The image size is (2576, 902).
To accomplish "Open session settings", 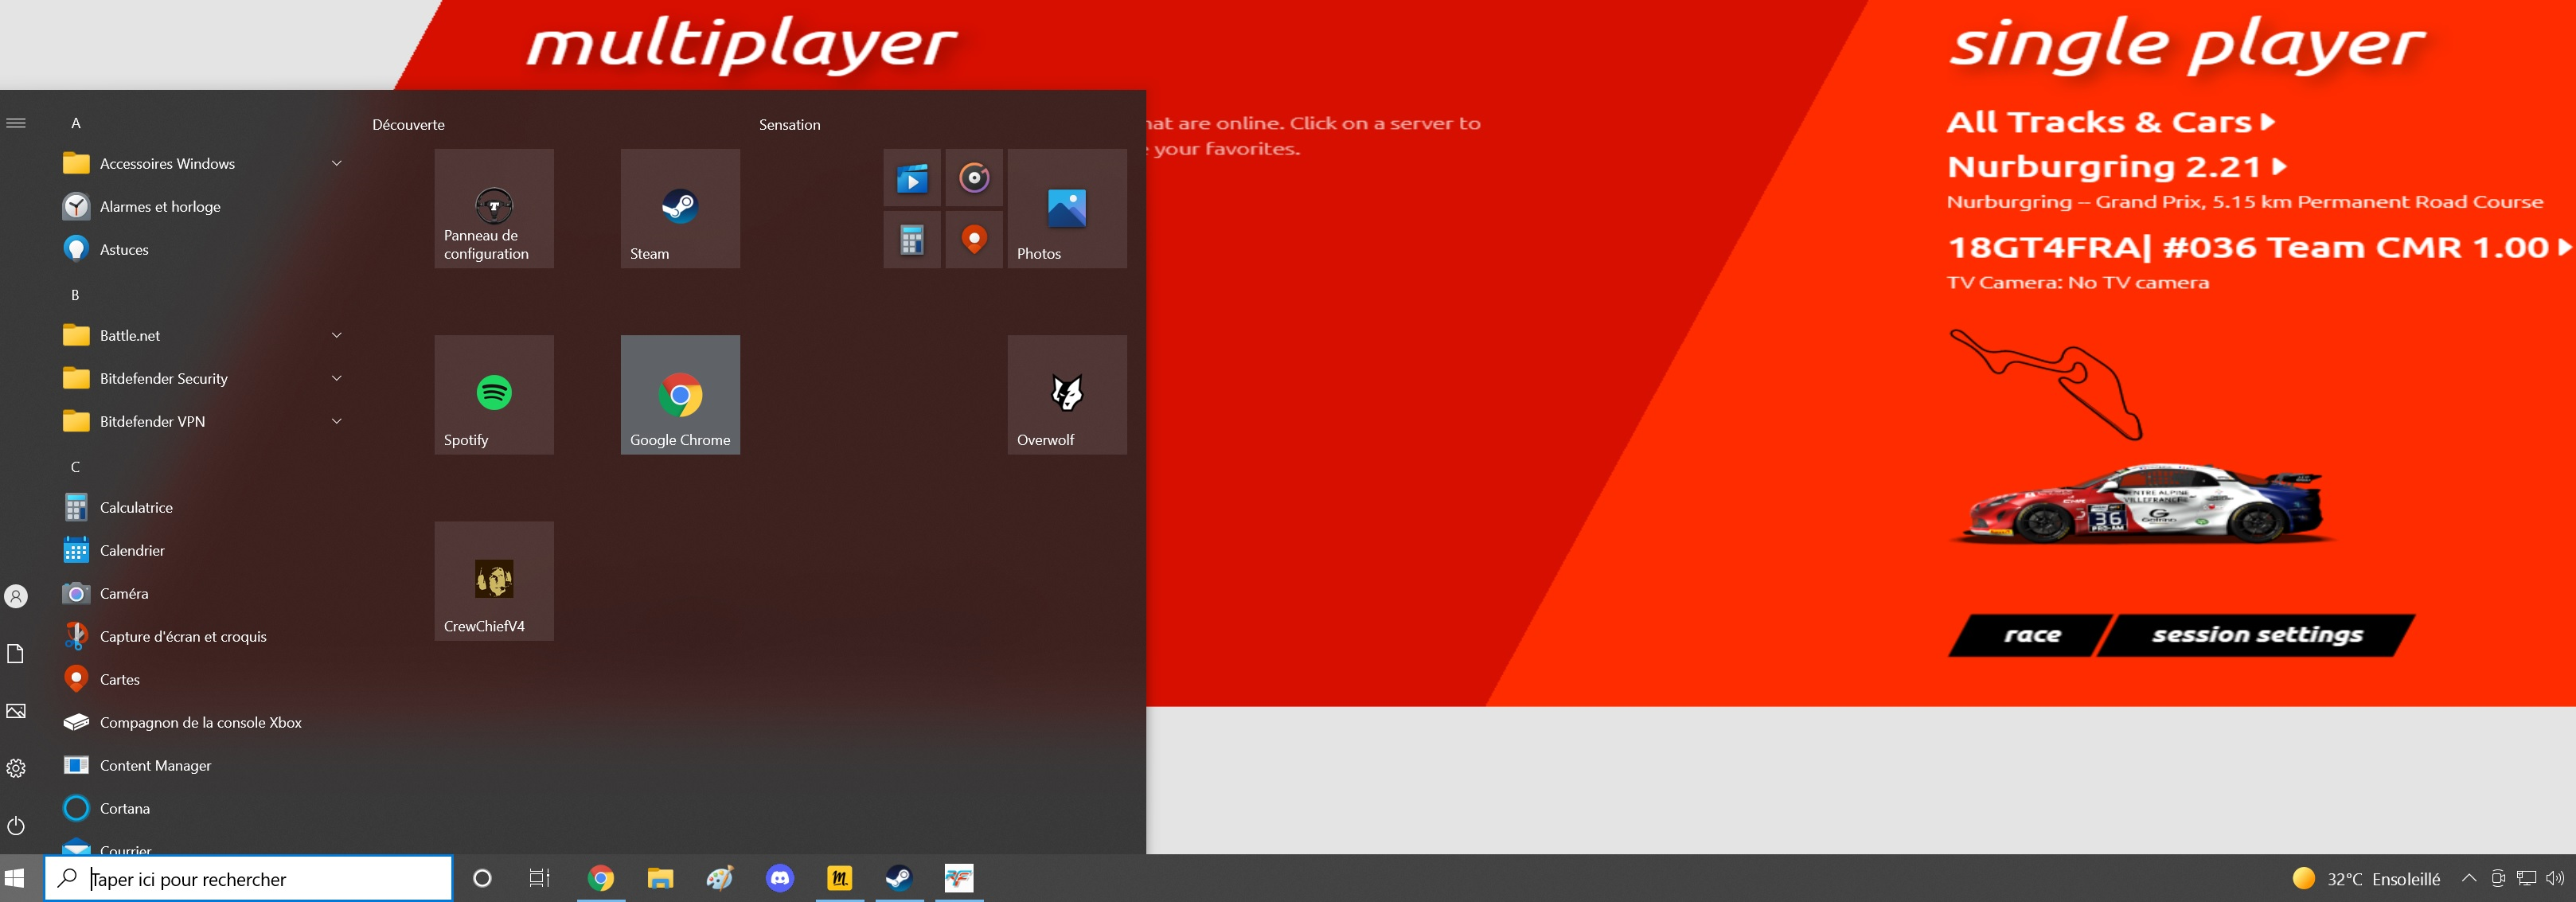I will click(2256, 635).
